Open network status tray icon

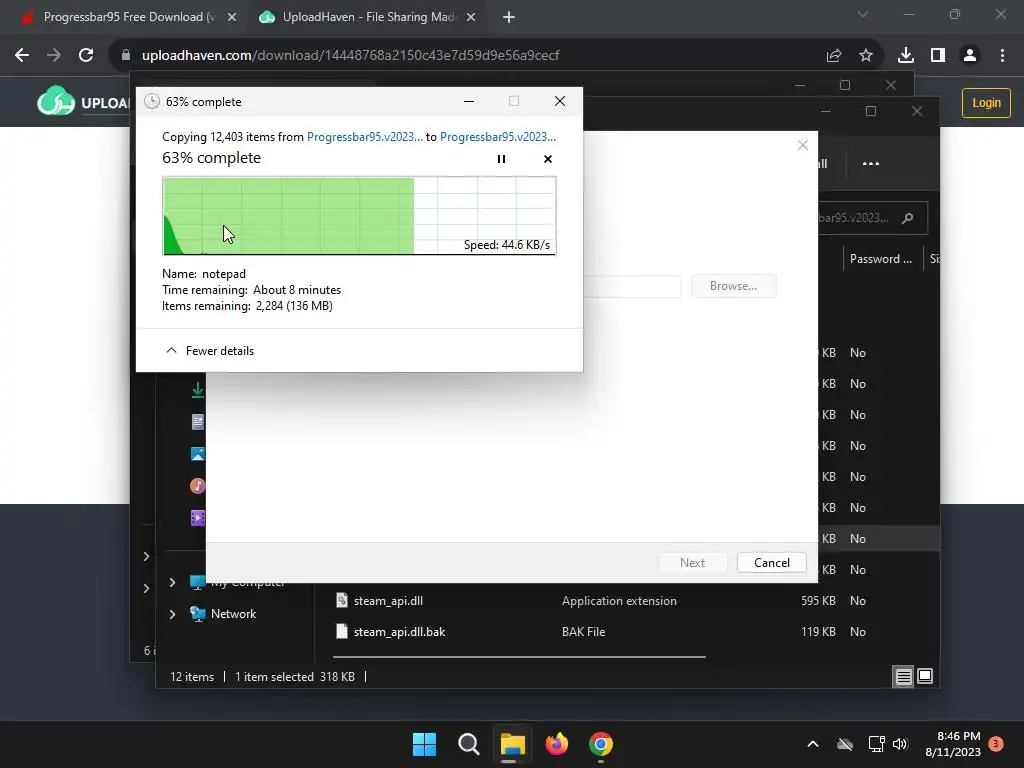[x=876, y=744]
